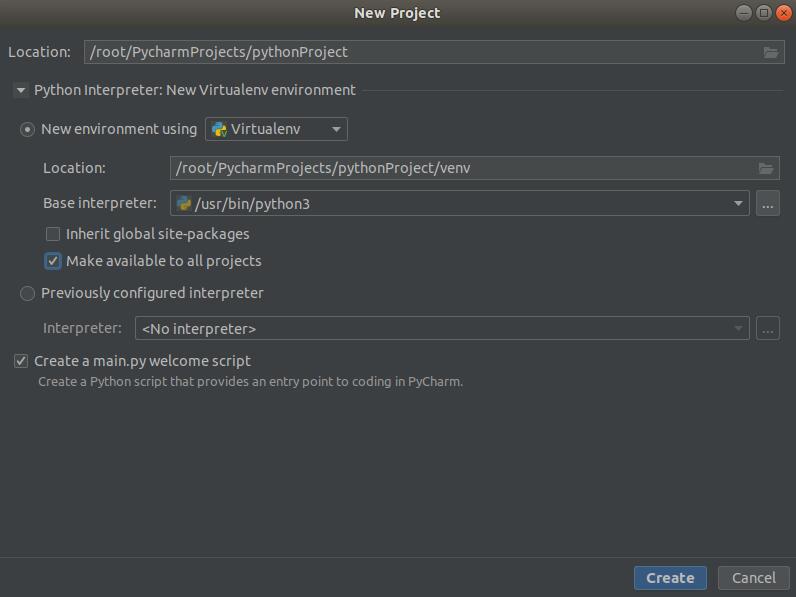Select Previously configured interpreter radio button
This screenshot has height=597, width=796.
point(28,294)
